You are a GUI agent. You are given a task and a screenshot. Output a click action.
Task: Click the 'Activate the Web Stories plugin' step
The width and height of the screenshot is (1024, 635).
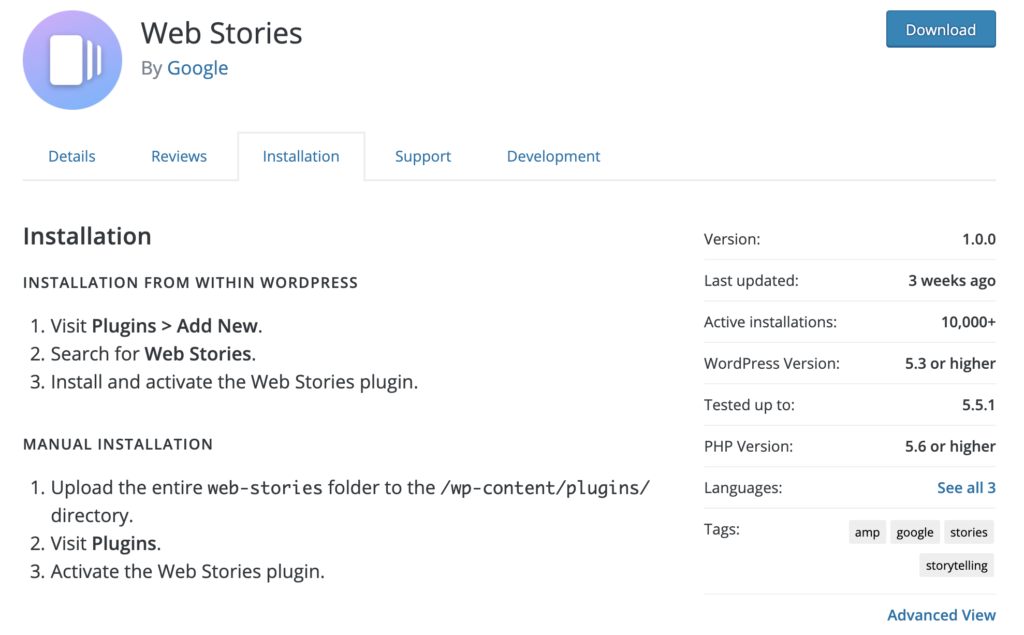pos(187,571)
